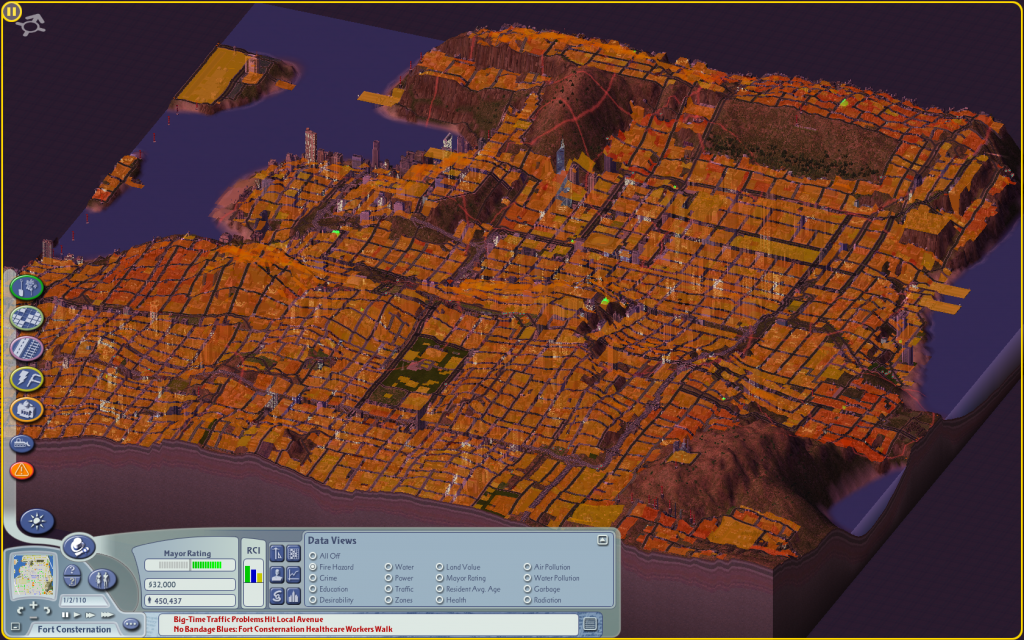Pause the simulation
The width and height of the screenshot is (1024, 640).
point(65,615)
